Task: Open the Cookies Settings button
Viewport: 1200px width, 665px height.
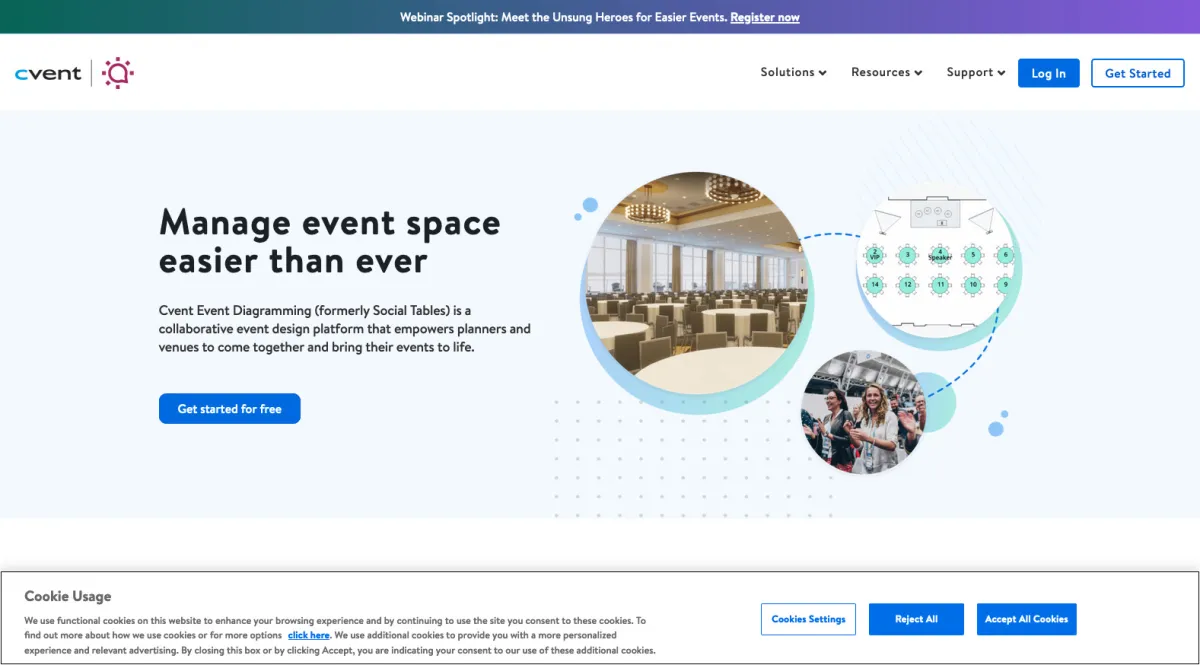Action: 808,619
